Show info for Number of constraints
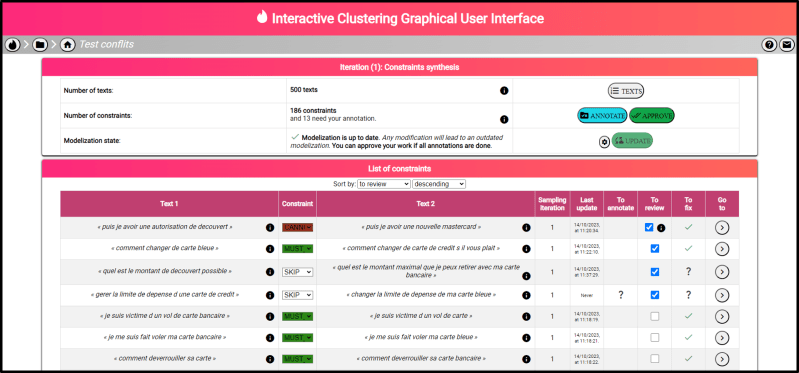 [504, 119]
